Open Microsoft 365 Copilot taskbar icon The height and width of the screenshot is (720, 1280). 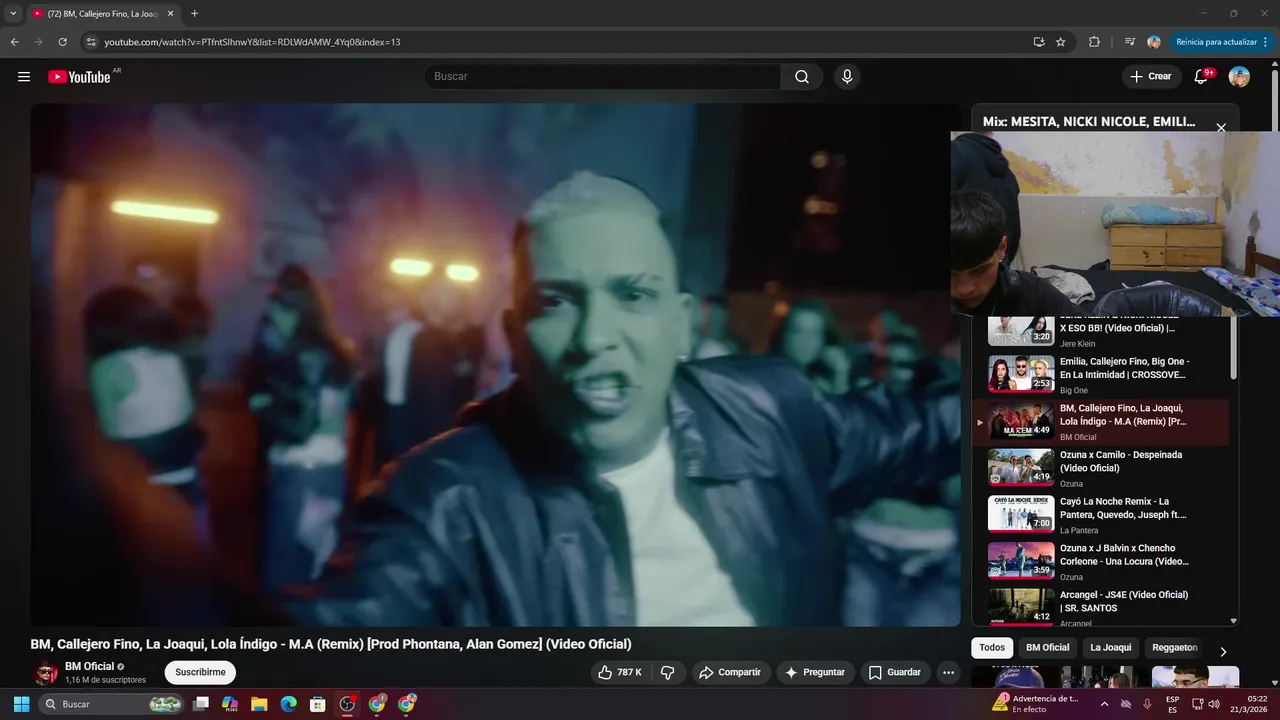[230, 704]
